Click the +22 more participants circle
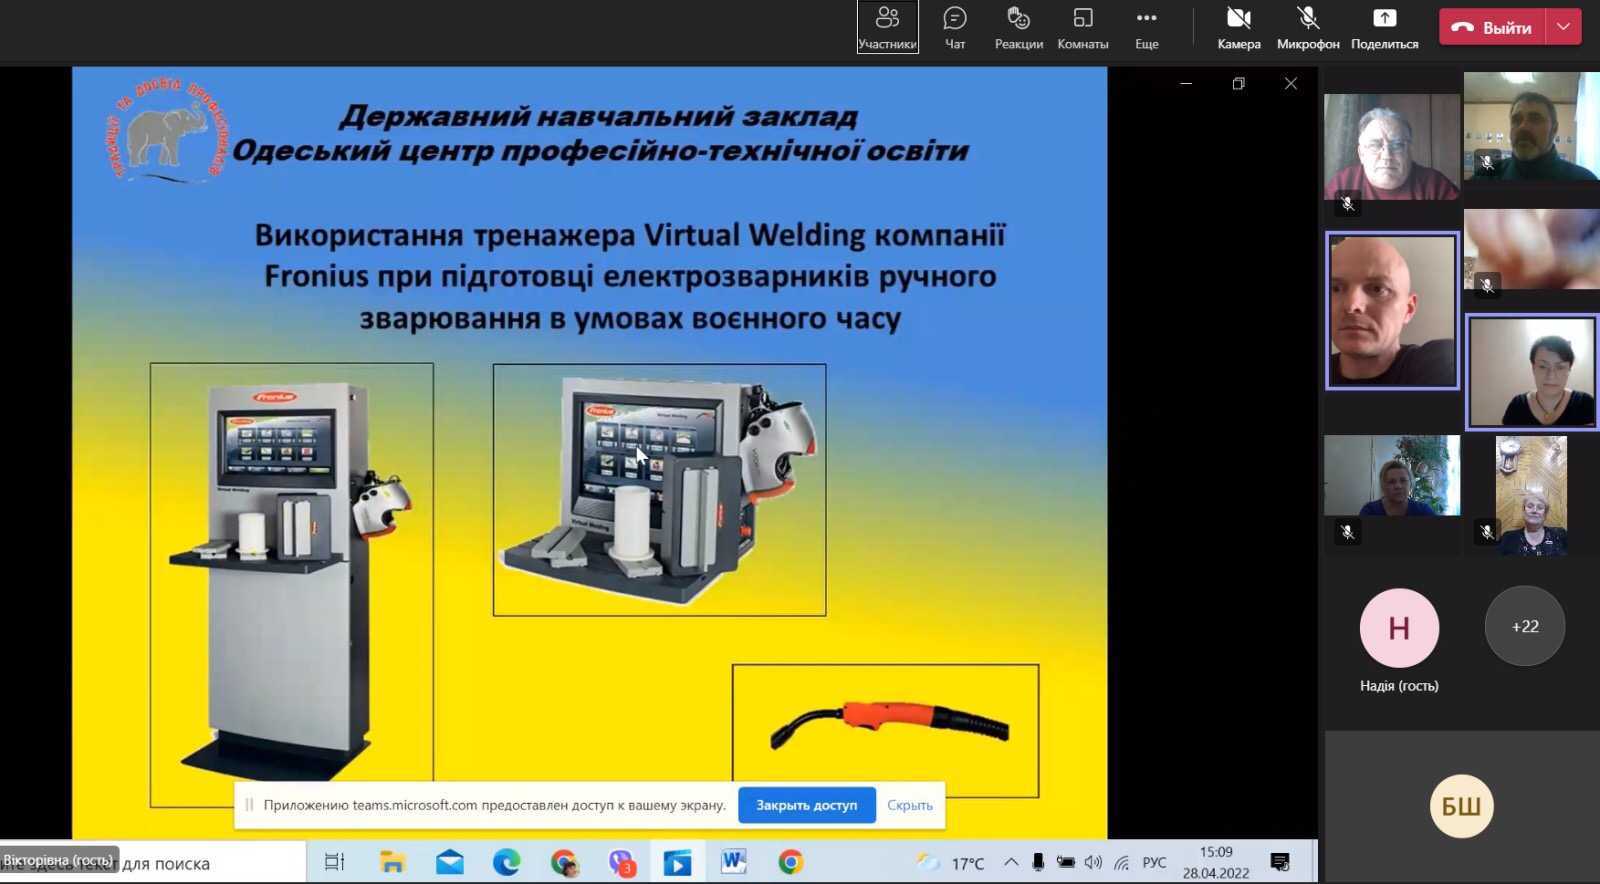 [x=1524, y=627]
